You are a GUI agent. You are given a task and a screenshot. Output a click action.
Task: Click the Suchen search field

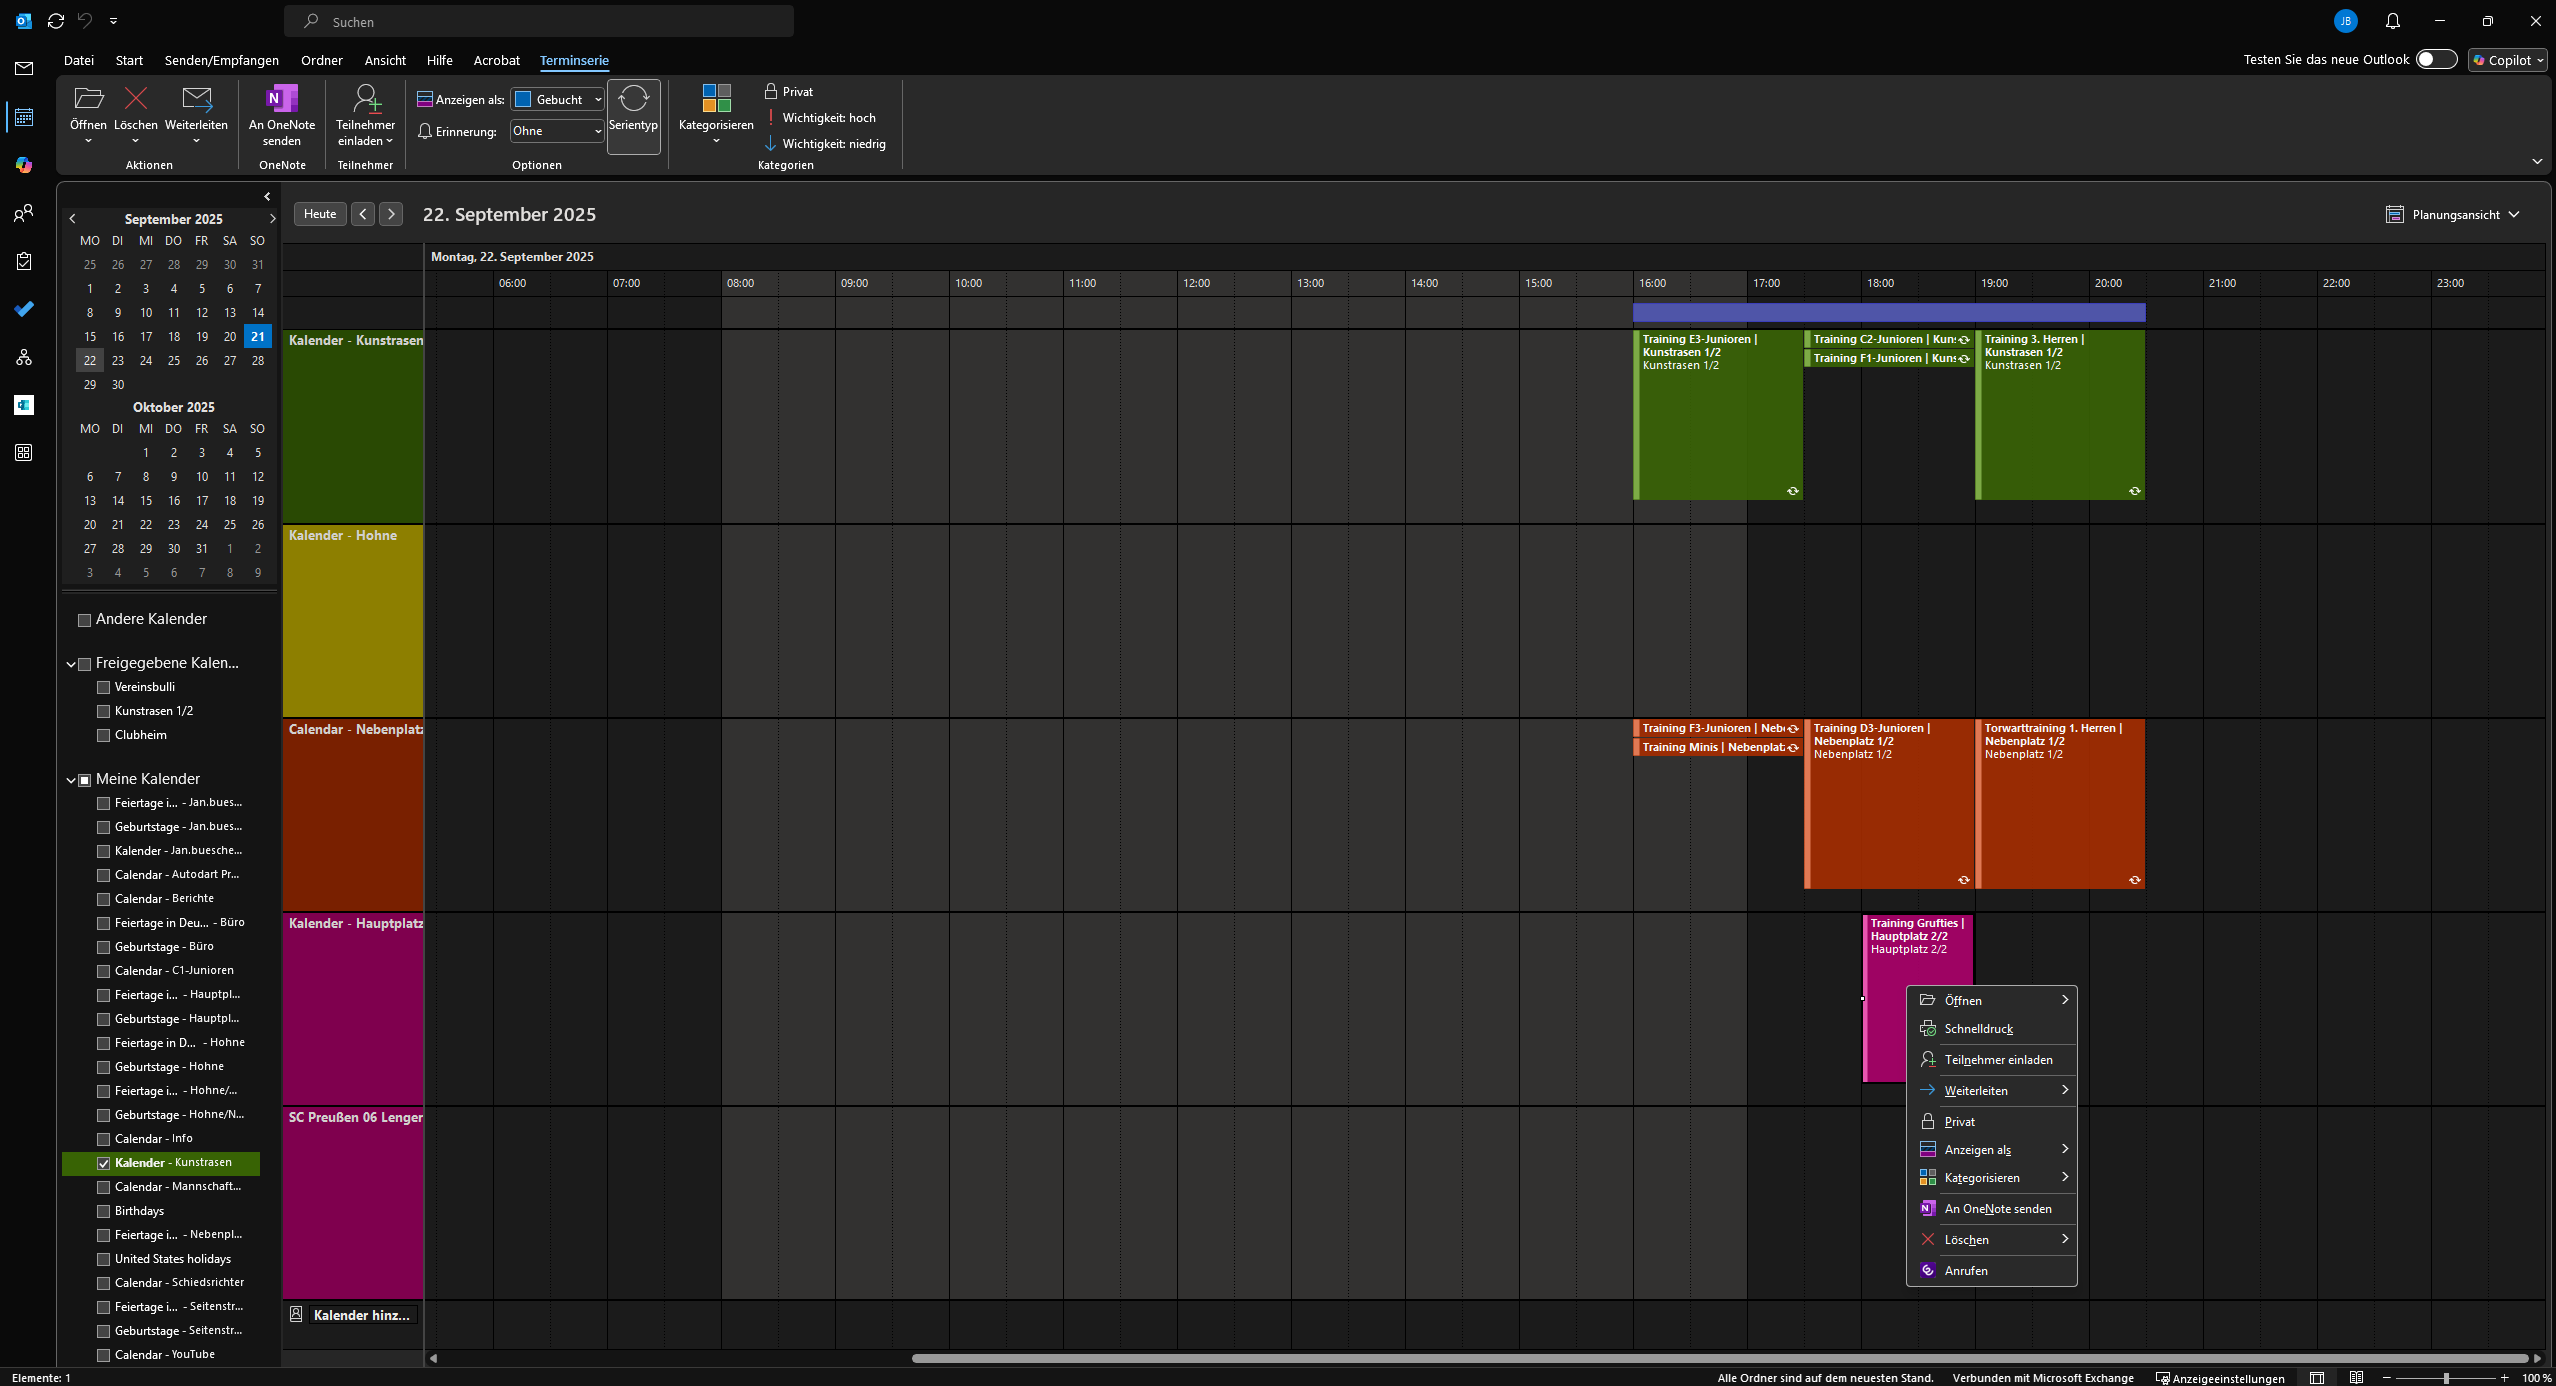[540, 22]
